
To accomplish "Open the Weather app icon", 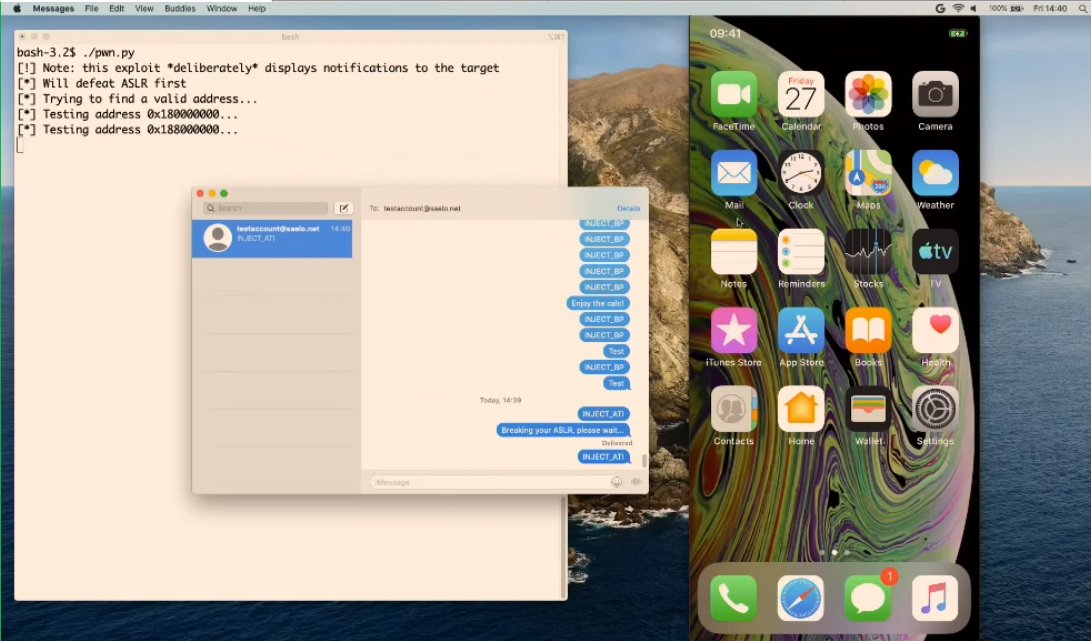I will [x=935, y=173].
